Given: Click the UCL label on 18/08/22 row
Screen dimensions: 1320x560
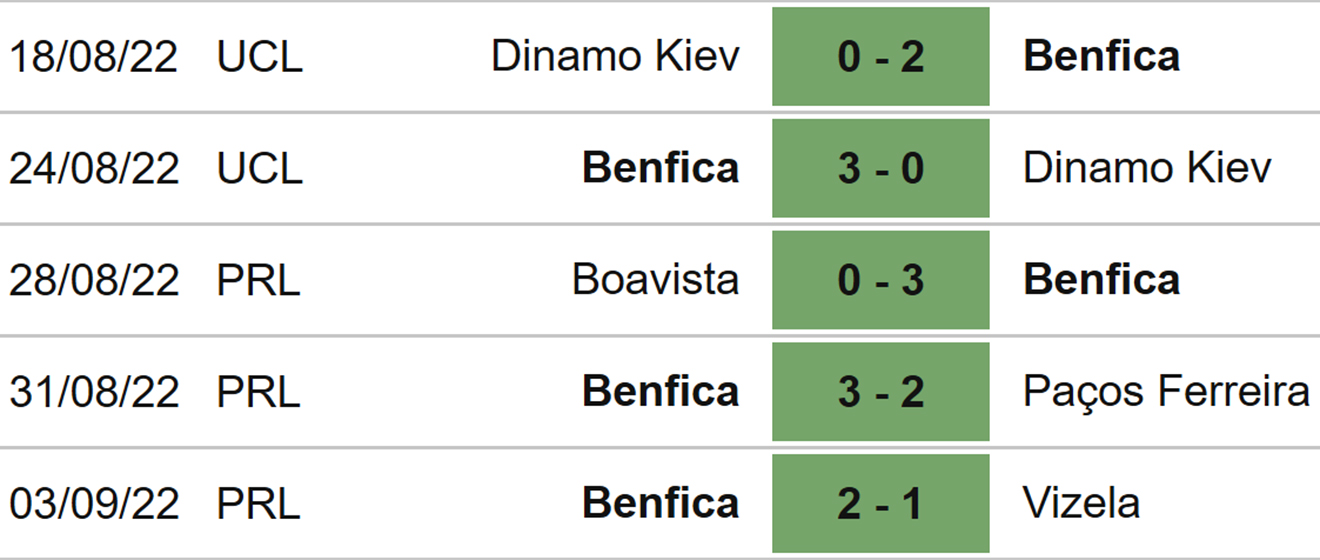Looking at the screenshot, I should coord(259,57).
